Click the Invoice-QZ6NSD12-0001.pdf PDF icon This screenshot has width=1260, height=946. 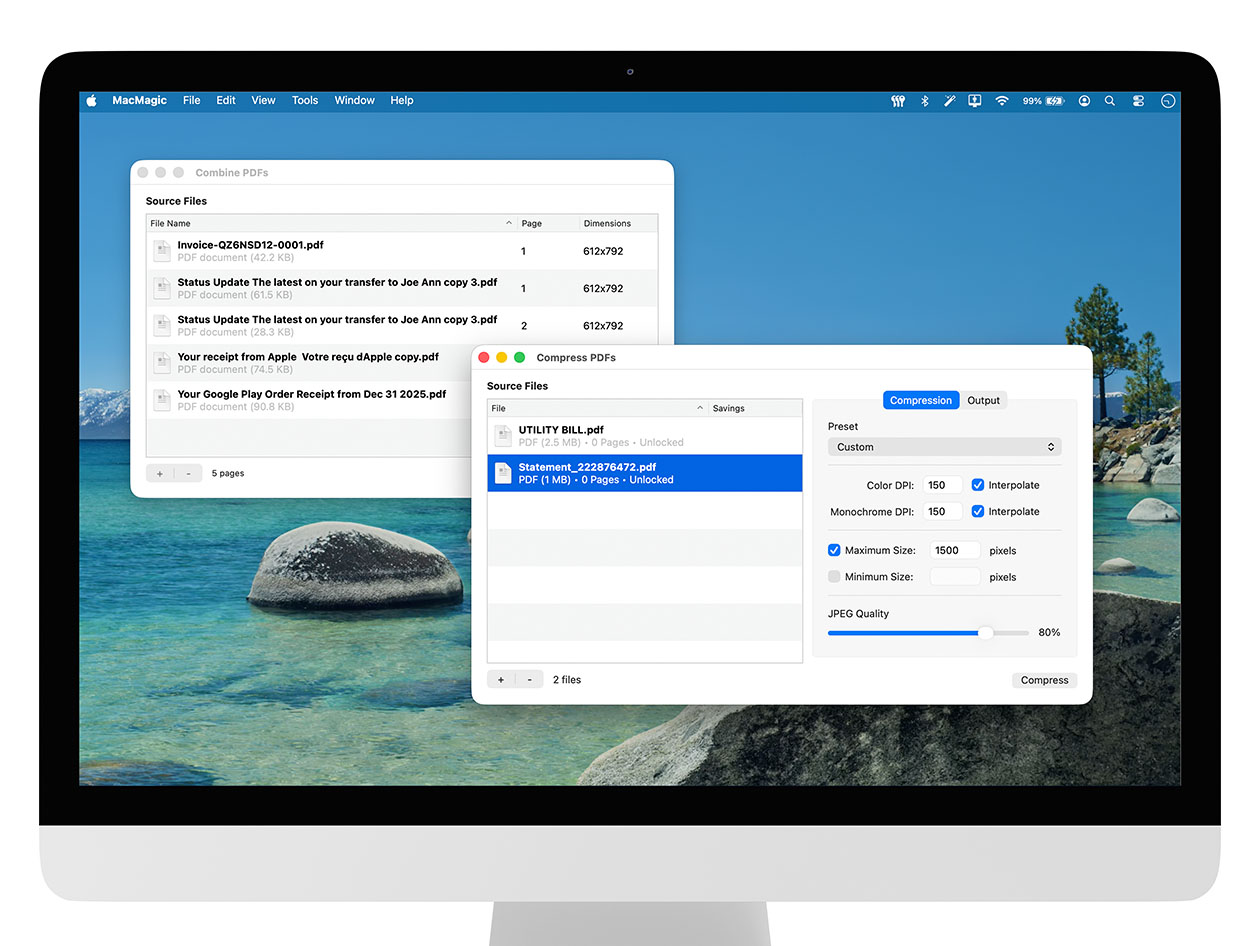click(x=162, y=250)
